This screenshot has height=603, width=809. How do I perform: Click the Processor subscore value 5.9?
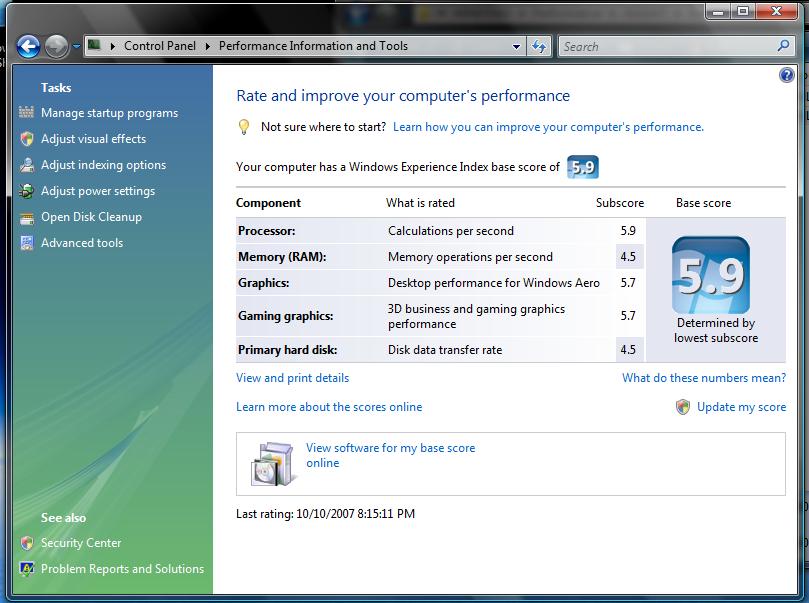coord(628,231)
